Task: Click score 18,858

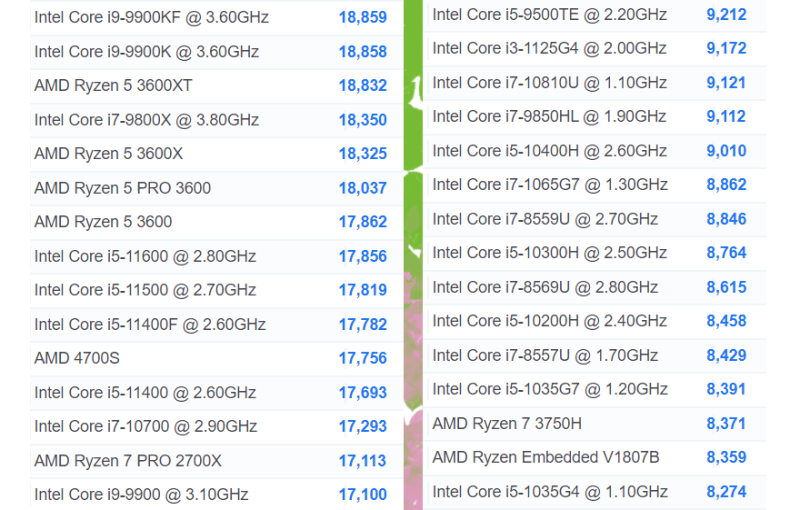Action: [363, 52]
